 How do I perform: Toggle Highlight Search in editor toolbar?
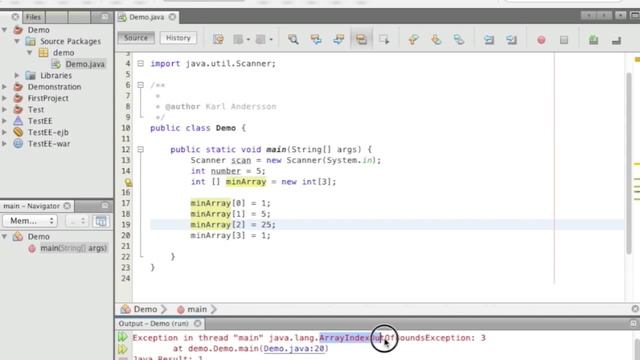click(x=361, y=39)
